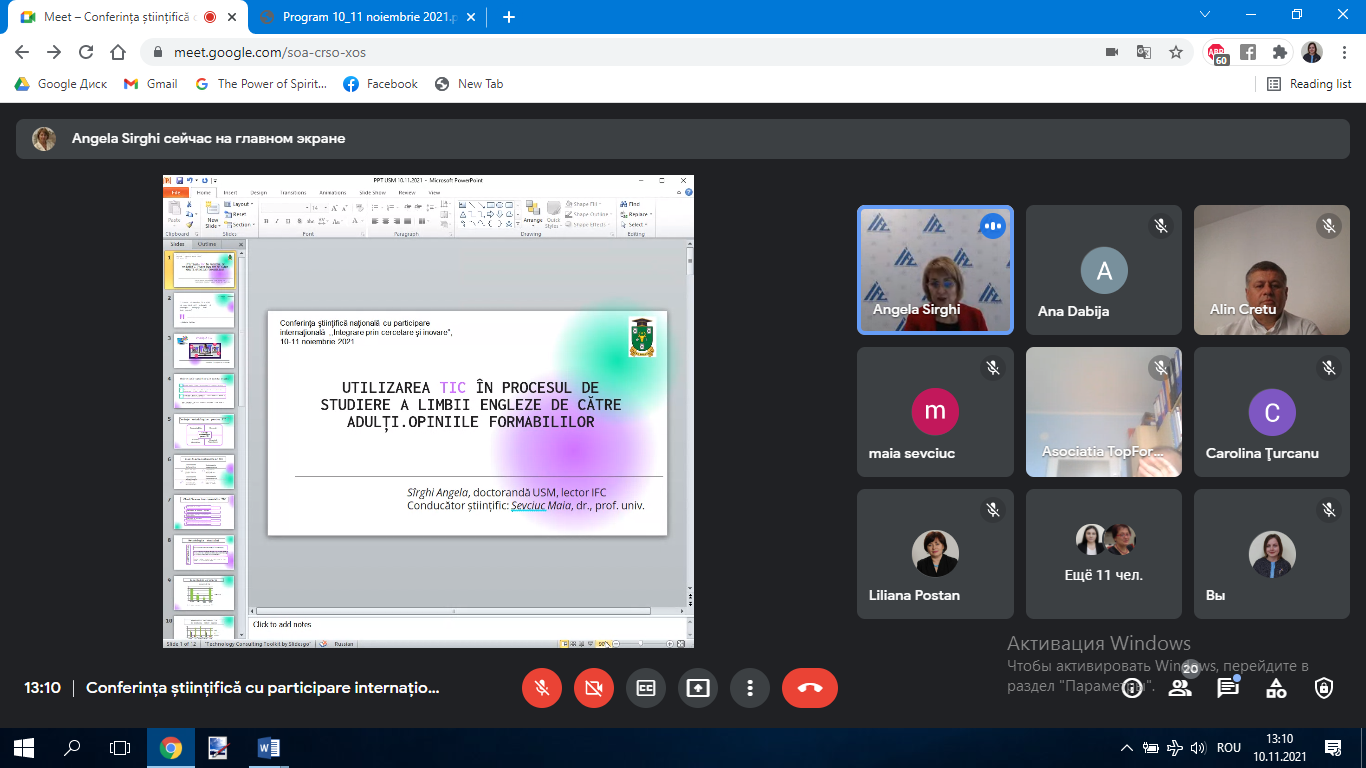Expand the hidden system tray icons
Screen dimensions: 1366x768
[x=1127, y=748]
